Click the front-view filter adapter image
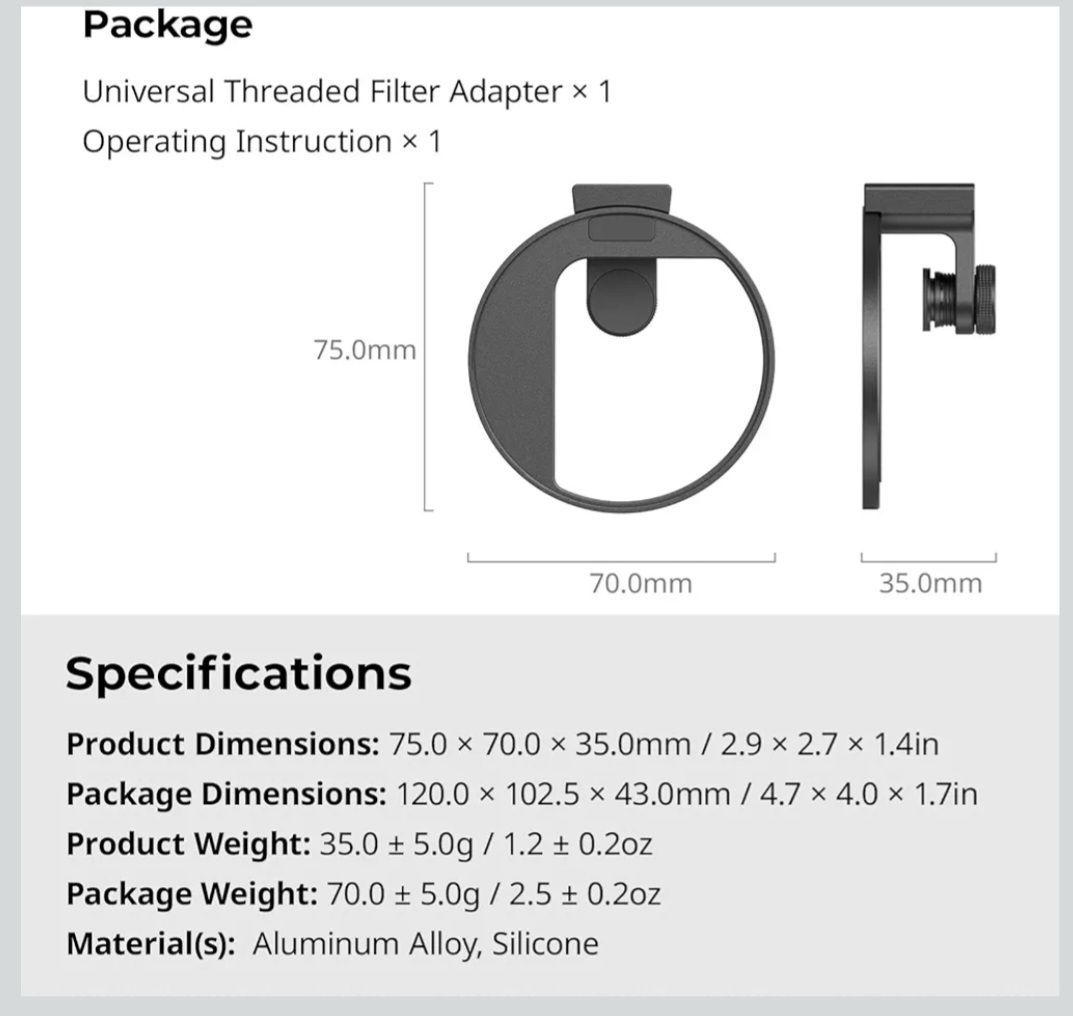This screenshot has height=1016, width=1073. [621, 348]
